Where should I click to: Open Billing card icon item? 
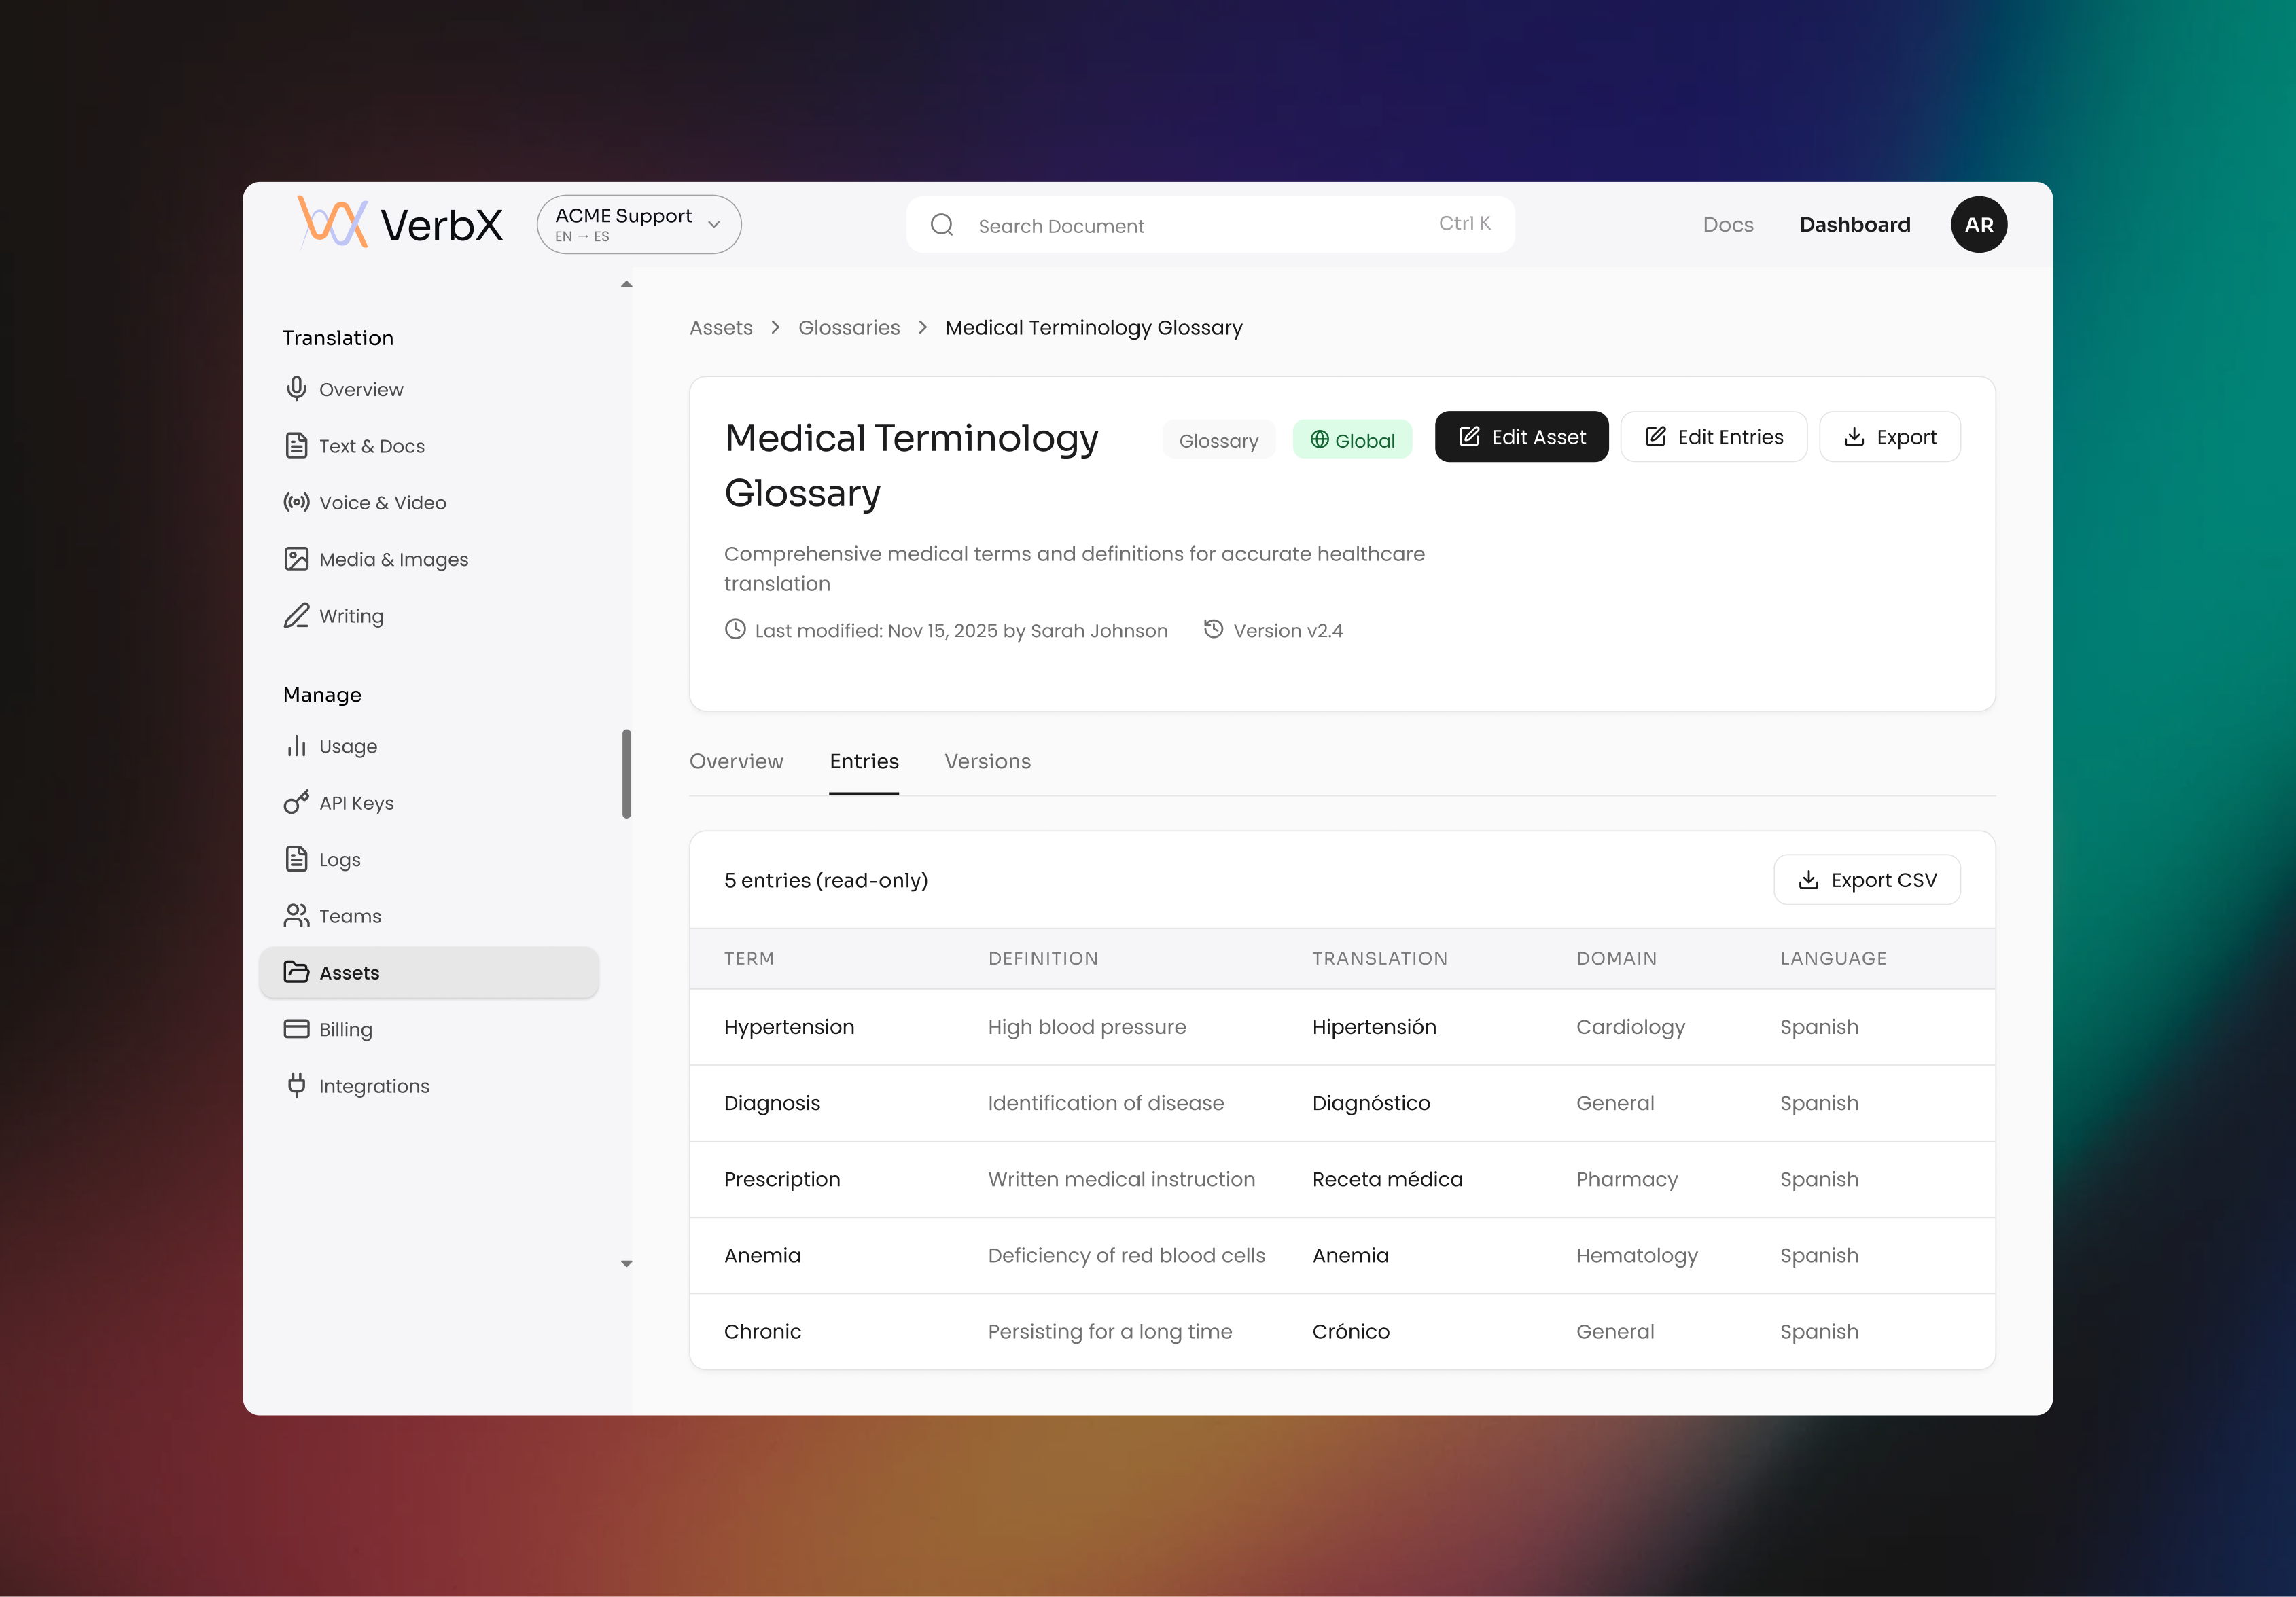[x=296, y=1029]
